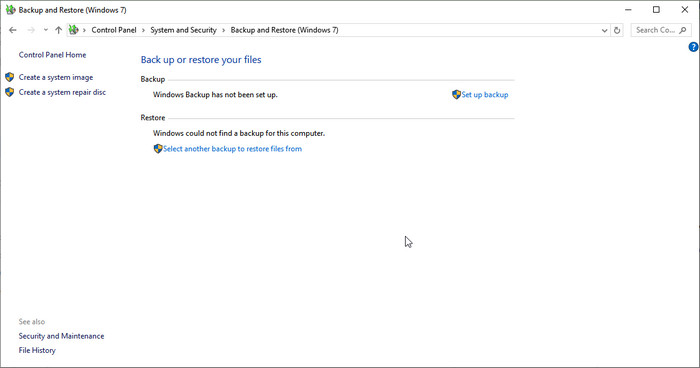Image resolution: width=700 pixels, height=368 pixels.
Task: Open Security and Maintenance link
Action: click(61, 336)
